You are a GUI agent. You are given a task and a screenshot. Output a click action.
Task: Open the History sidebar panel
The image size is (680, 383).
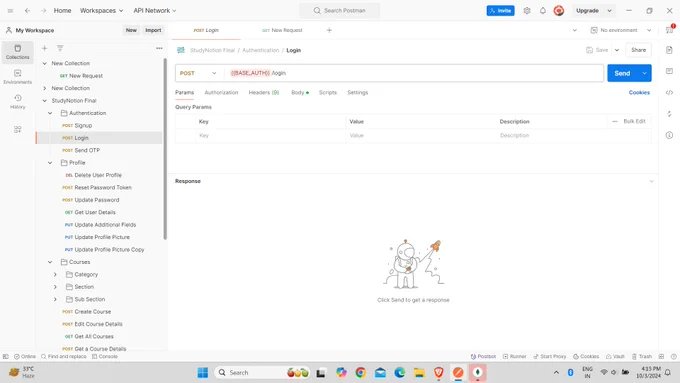click(17, 101)
